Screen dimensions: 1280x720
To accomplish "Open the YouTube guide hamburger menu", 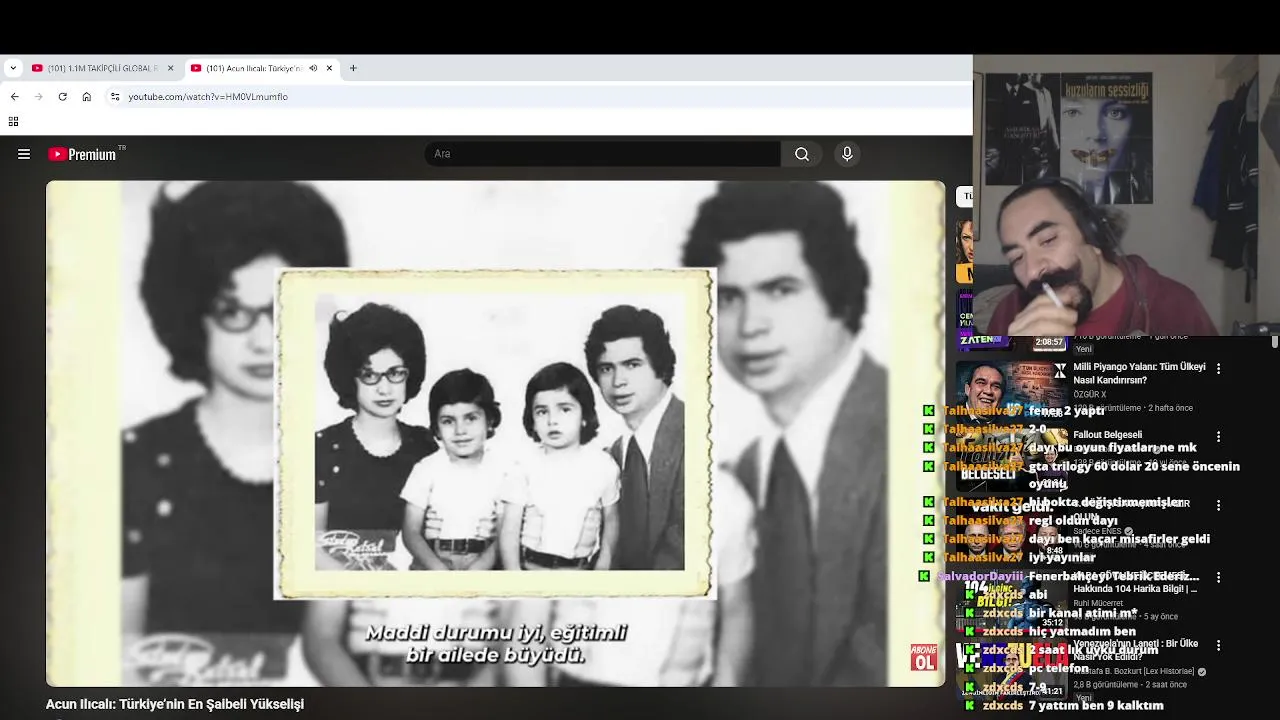I will 24,154.
